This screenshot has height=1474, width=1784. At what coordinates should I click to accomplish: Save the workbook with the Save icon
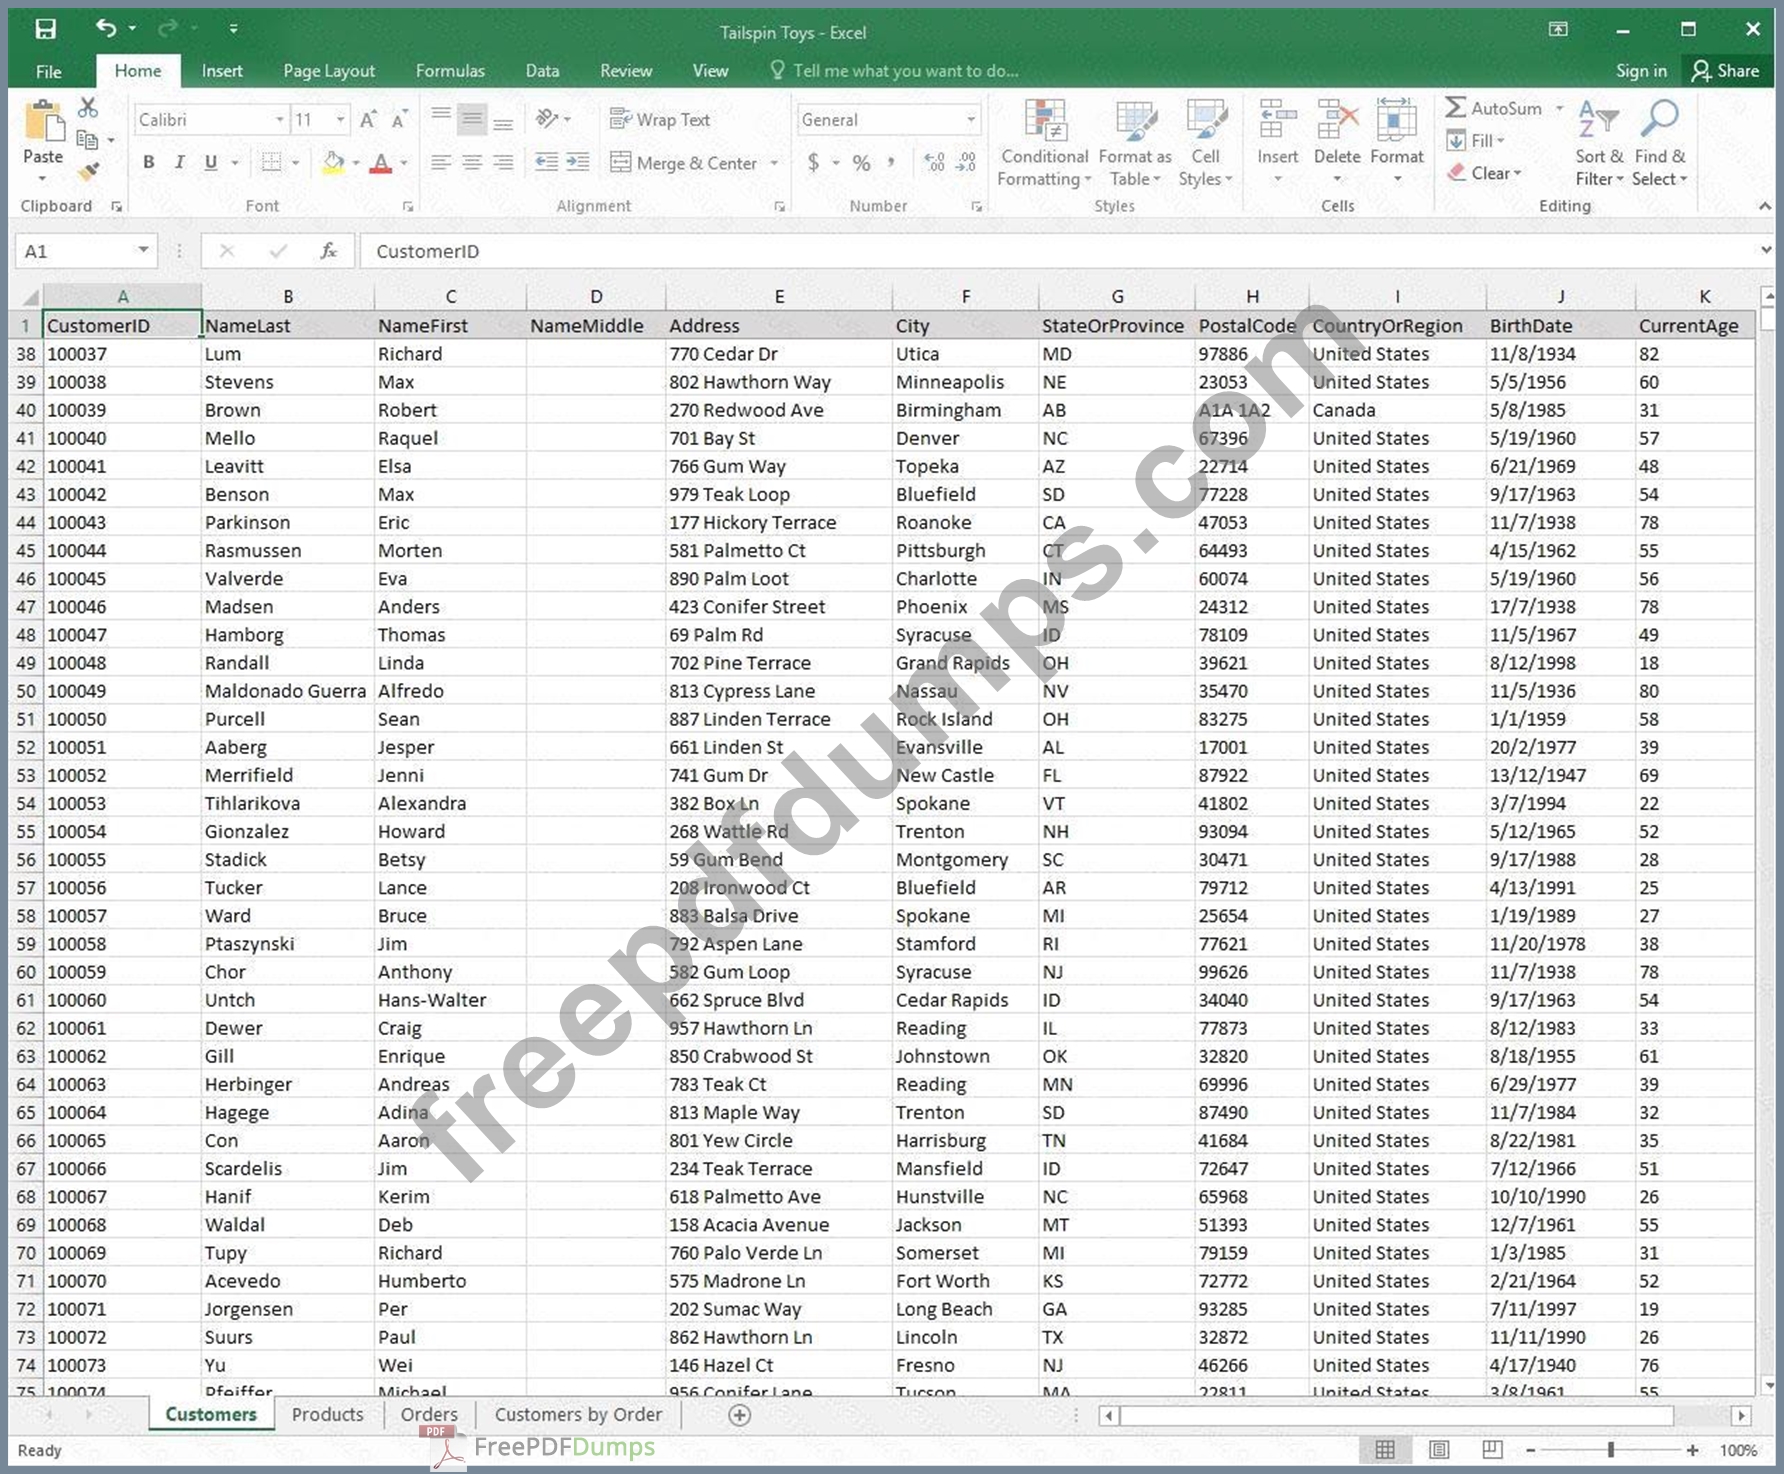point(45,29)
